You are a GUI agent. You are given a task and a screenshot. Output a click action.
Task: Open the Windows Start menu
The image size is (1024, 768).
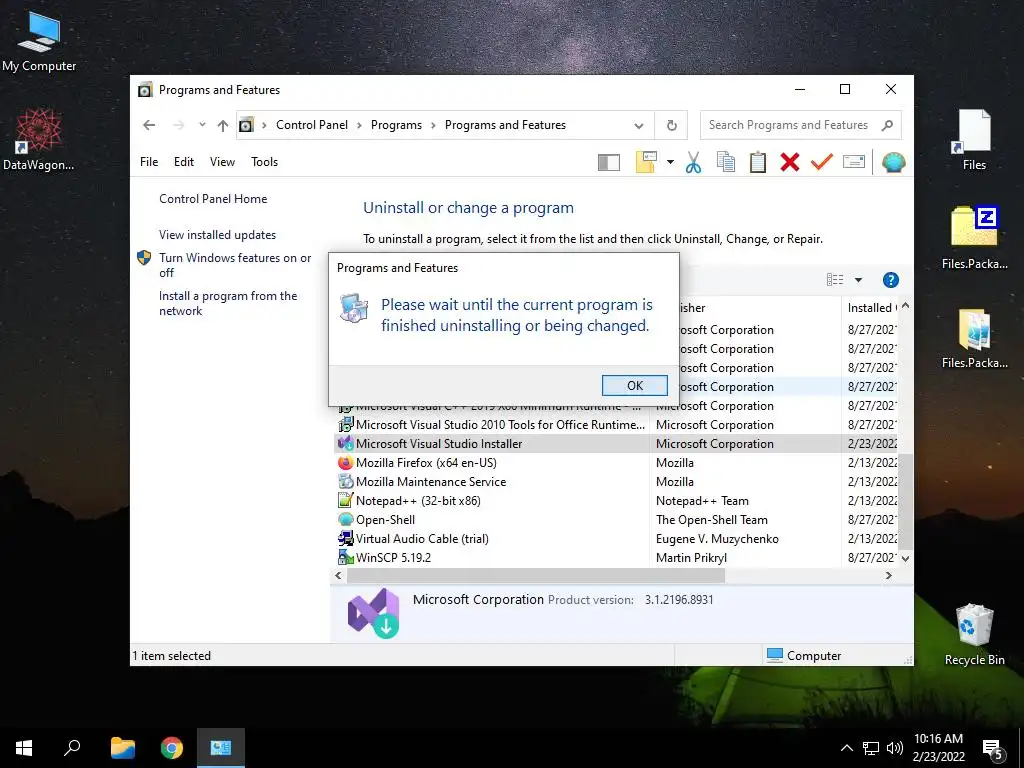click(x=24, y=748)
